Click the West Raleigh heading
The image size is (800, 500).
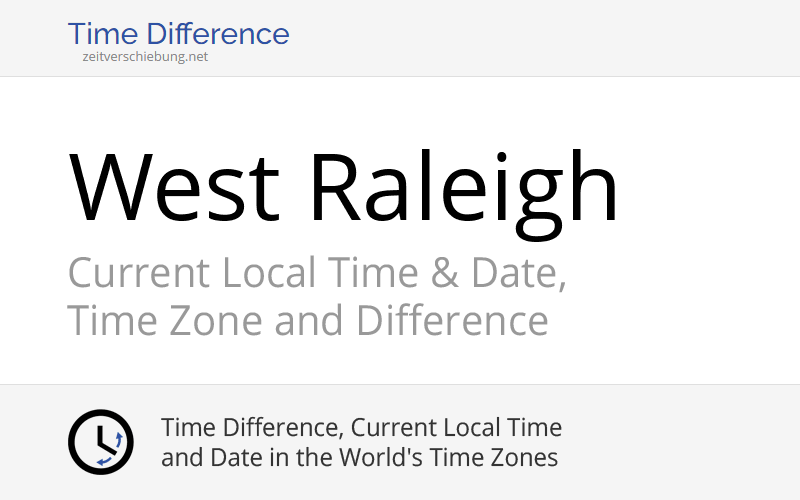coord(343,189)
